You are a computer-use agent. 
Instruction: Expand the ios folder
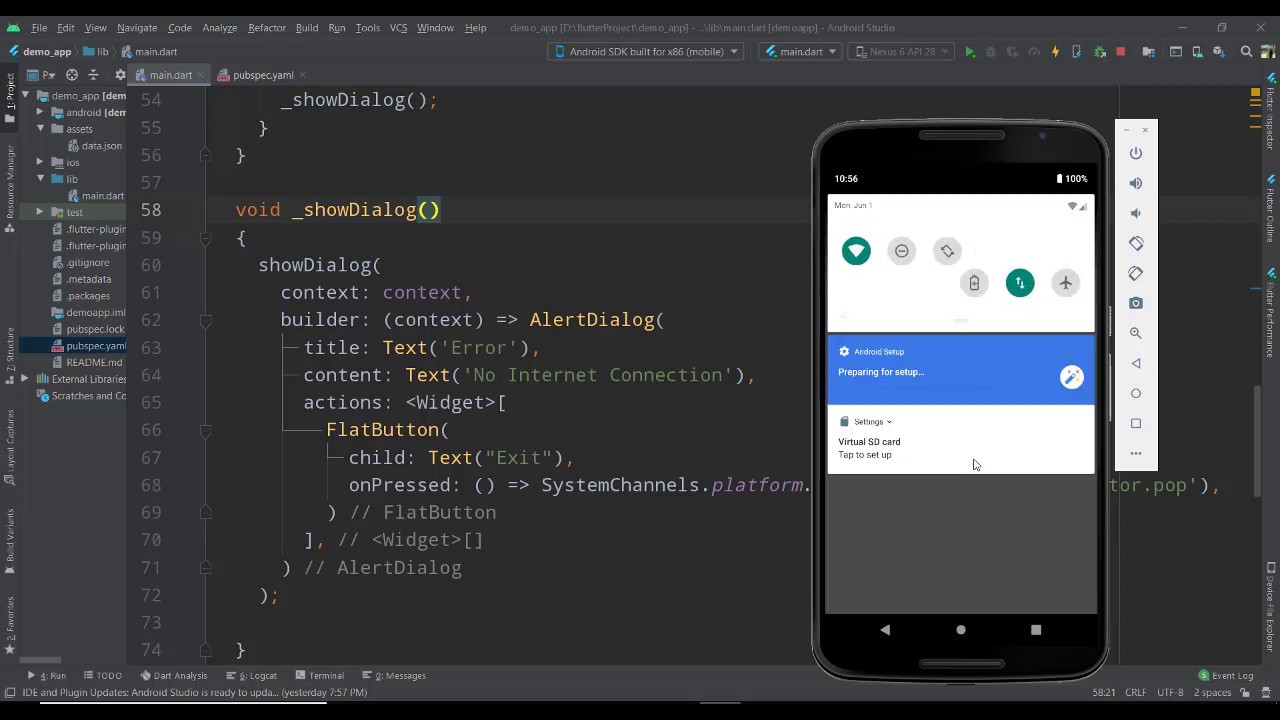[40, 162]
